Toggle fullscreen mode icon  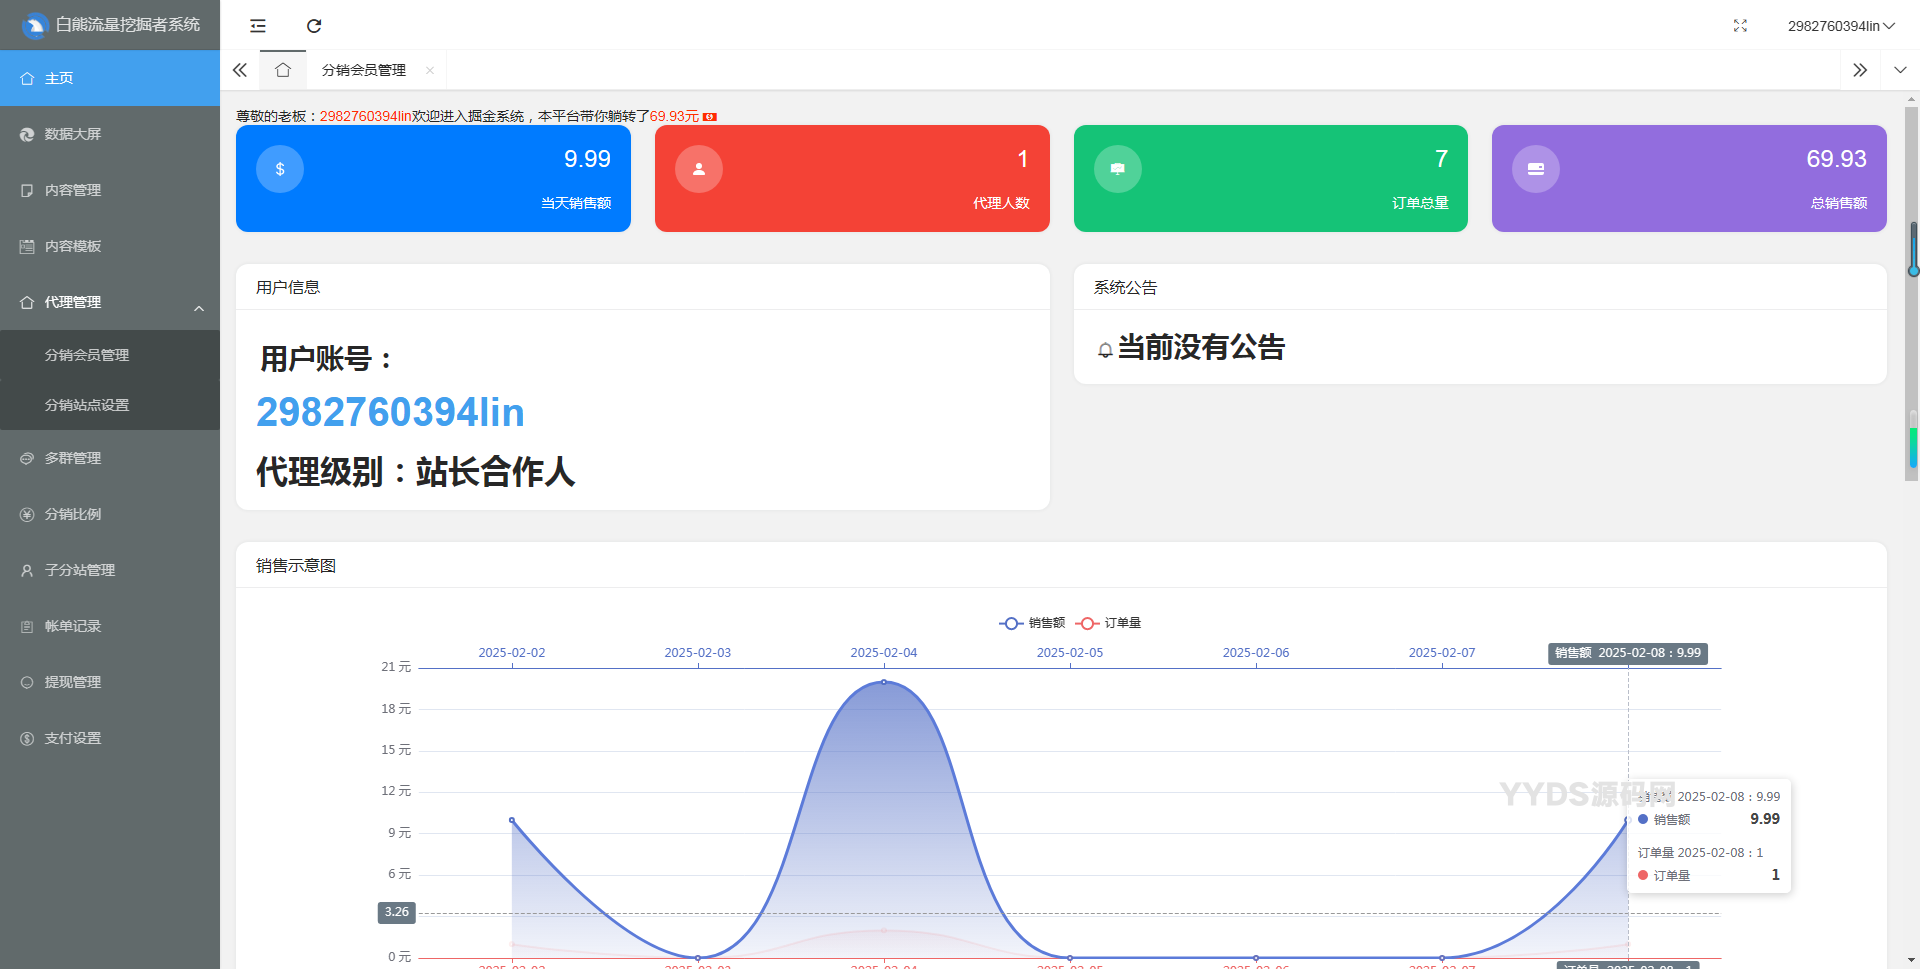tap(1740, 26)
